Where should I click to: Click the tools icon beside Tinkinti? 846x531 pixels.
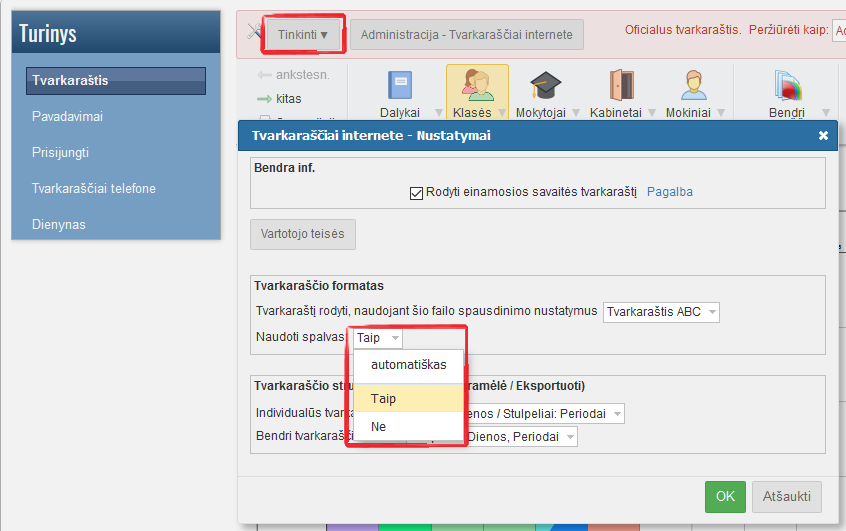pyautogui.click(x=254, y=34)
